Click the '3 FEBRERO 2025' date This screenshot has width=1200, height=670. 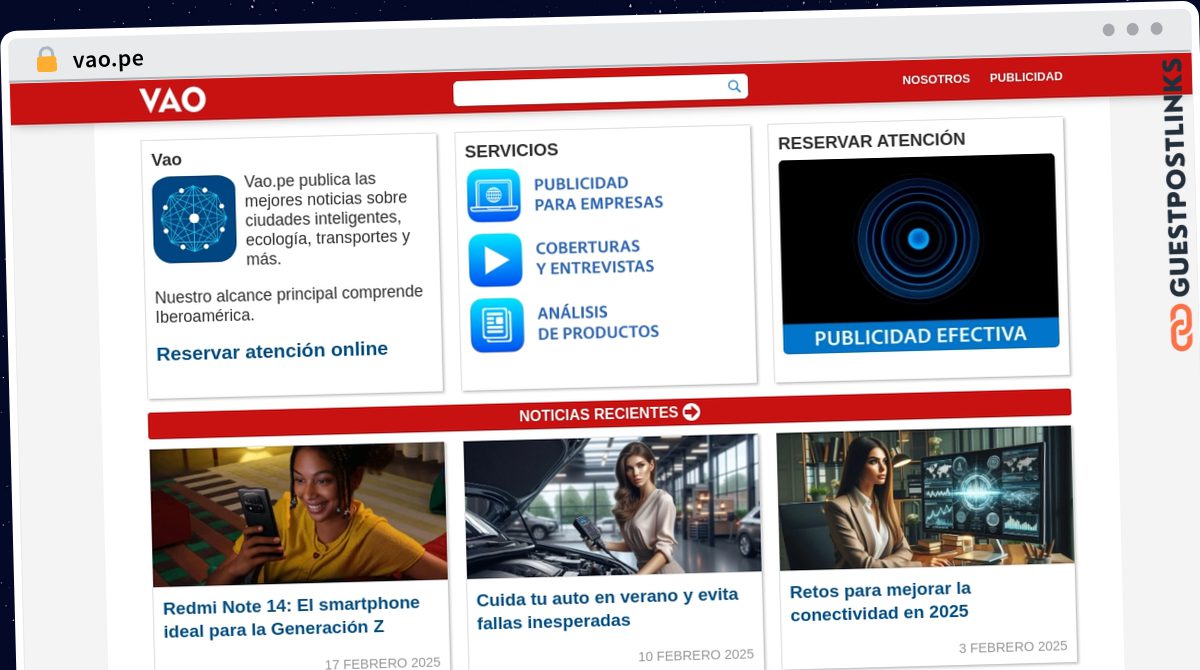click(1013, 647)
